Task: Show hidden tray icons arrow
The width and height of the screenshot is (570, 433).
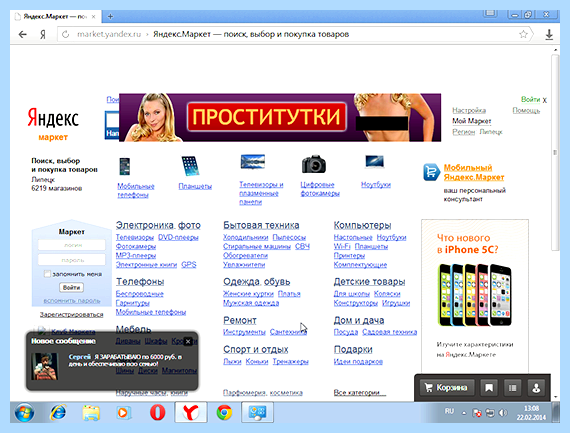Action: (x=464, y=413)
